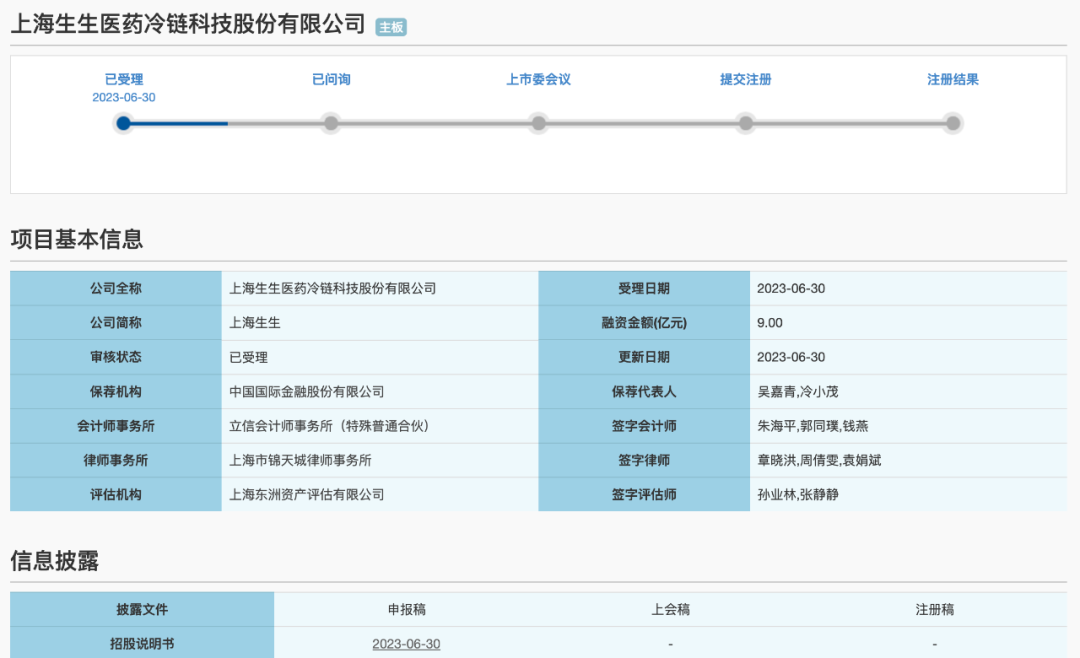
Task: Click the company full name 上海生生医药冷链科技股份有限公司 cell
Action: 380,288
